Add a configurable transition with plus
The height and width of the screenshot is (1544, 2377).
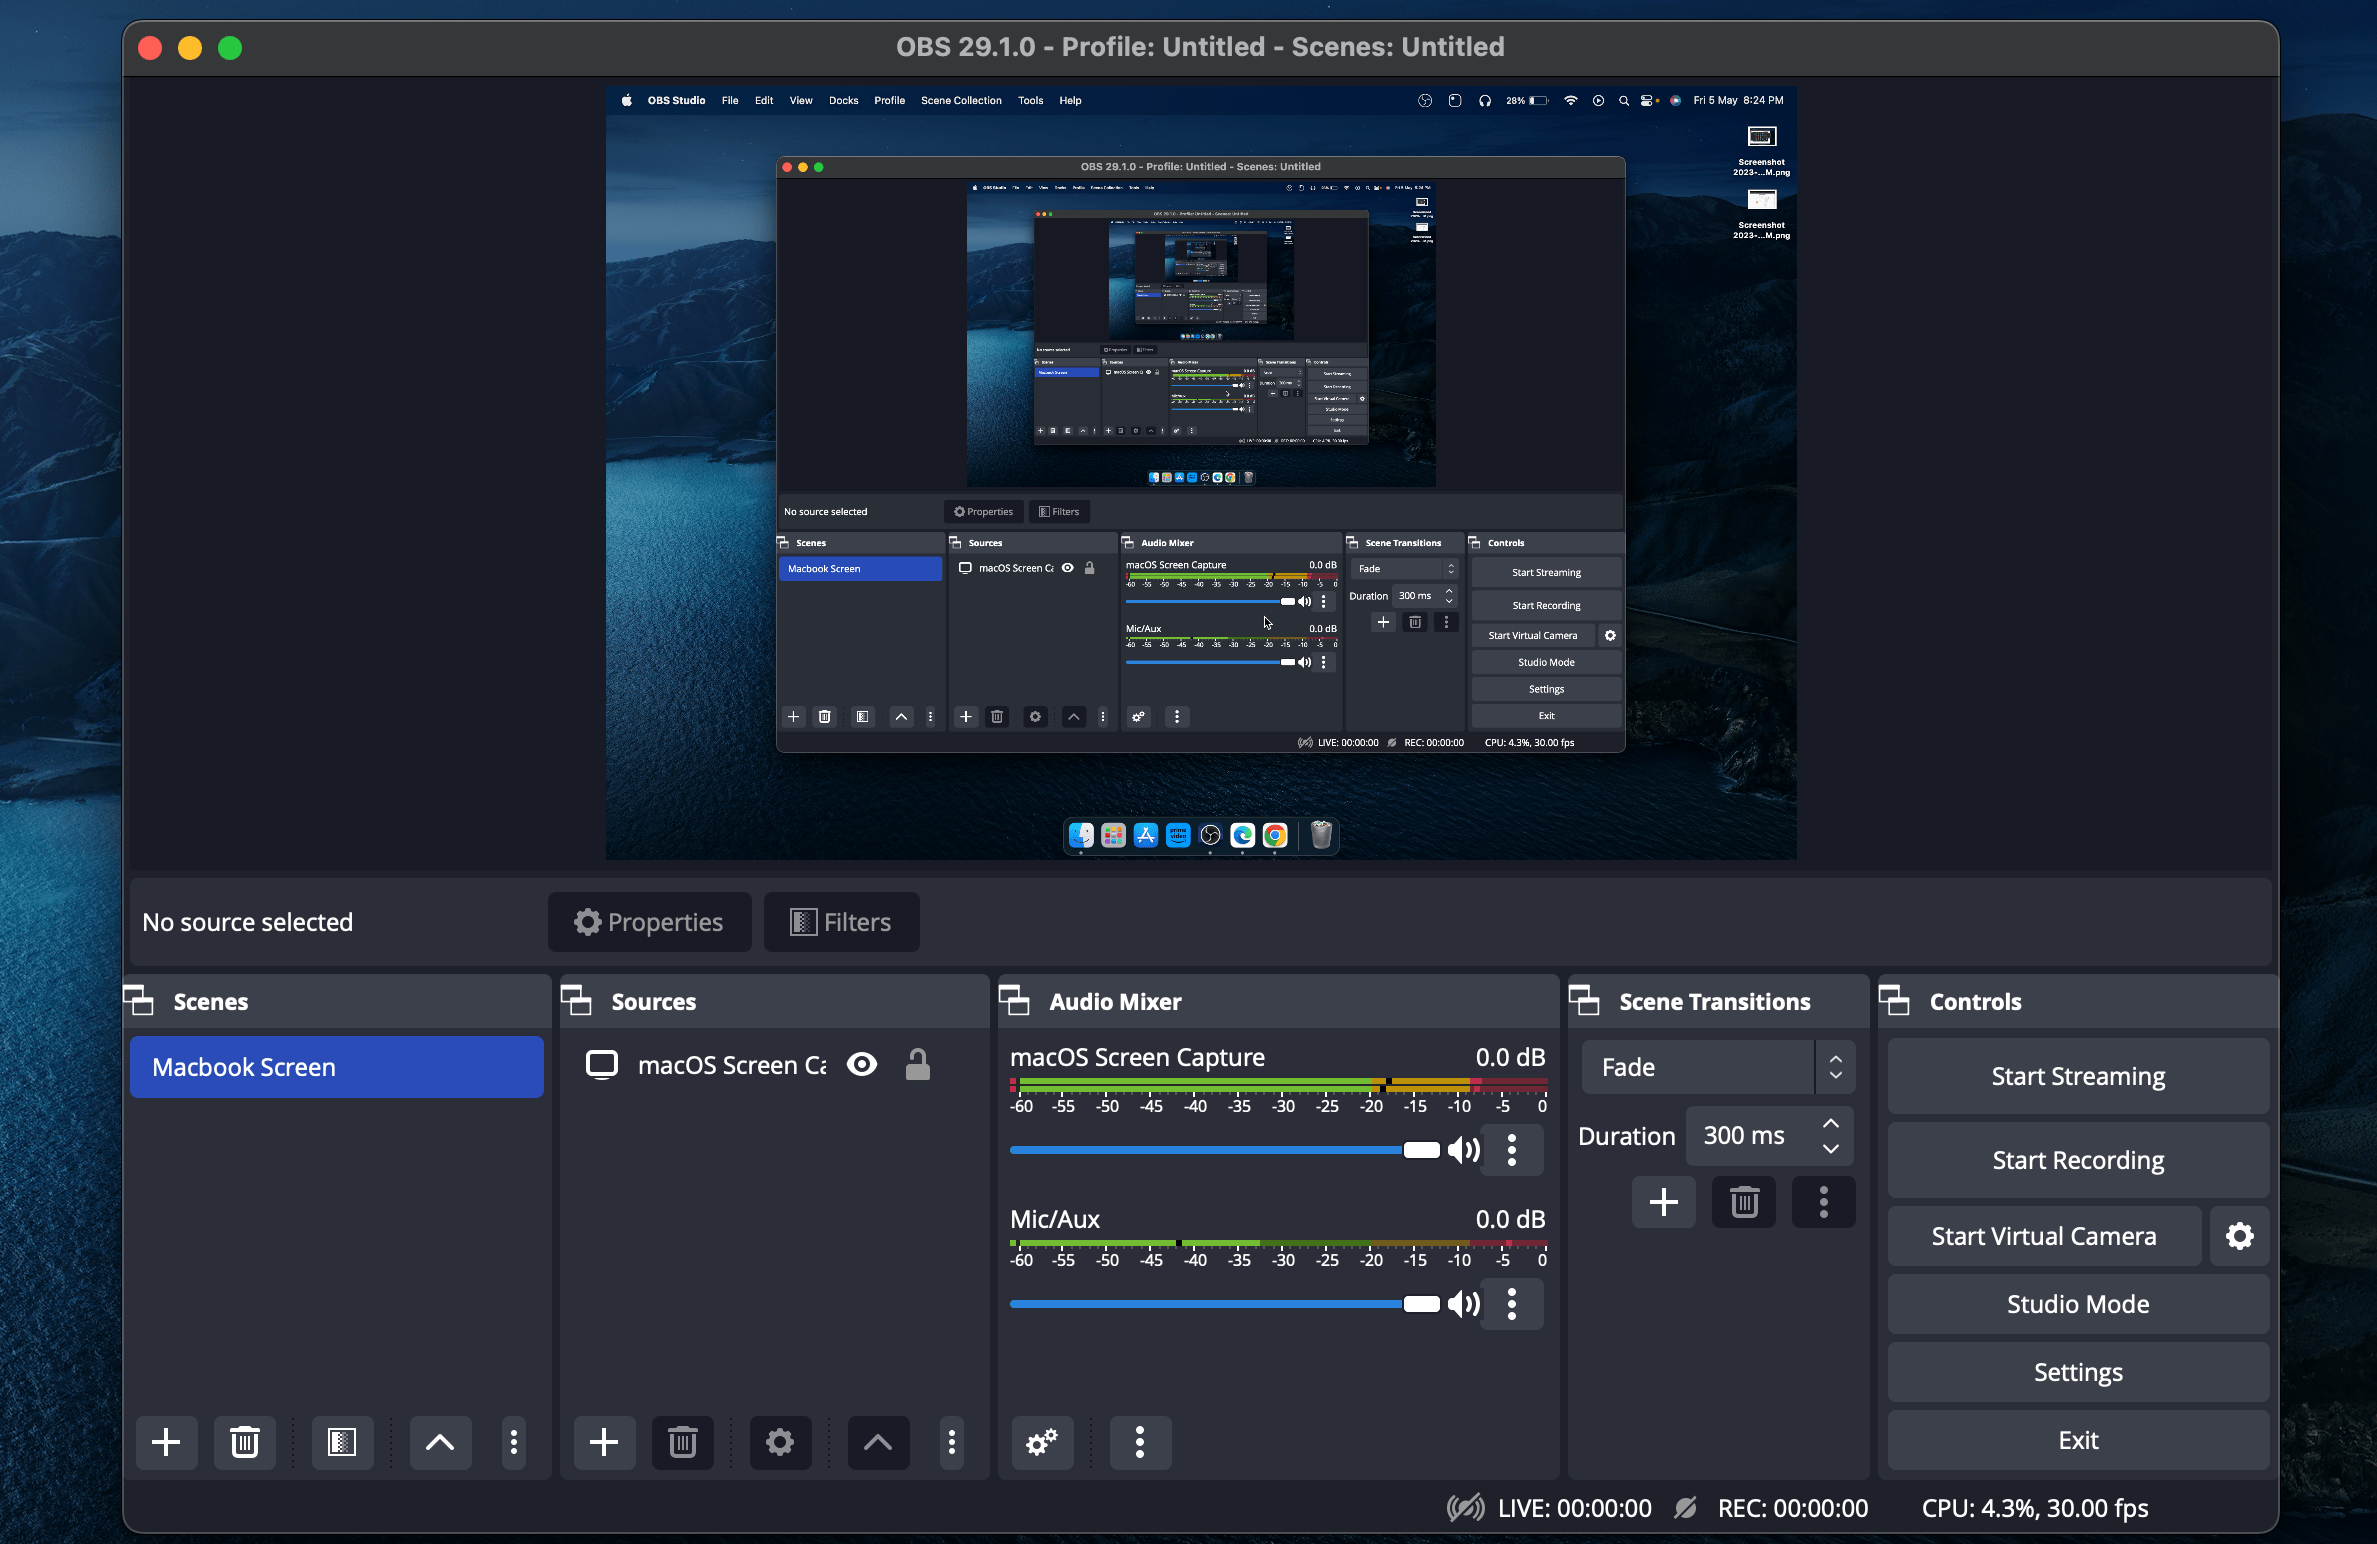(x=1664, y=1202)
